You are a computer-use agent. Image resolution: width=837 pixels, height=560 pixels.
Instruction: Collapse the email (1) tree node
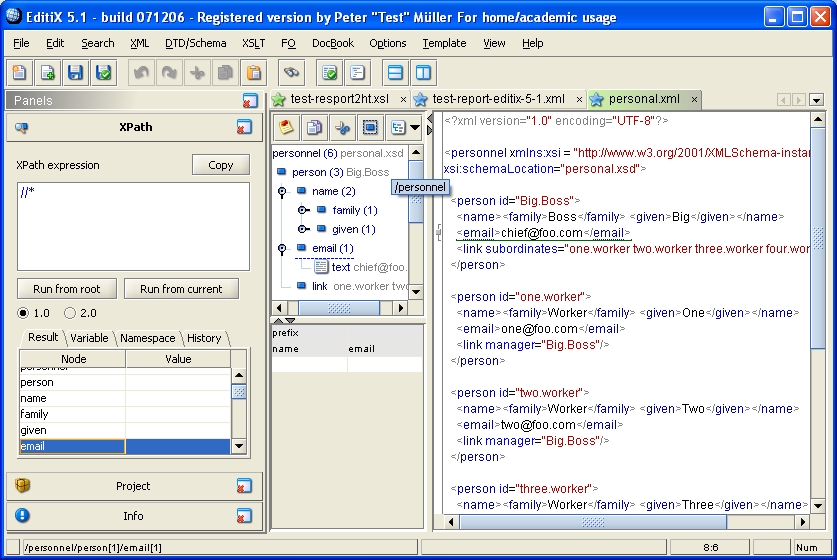coord(282,248)
